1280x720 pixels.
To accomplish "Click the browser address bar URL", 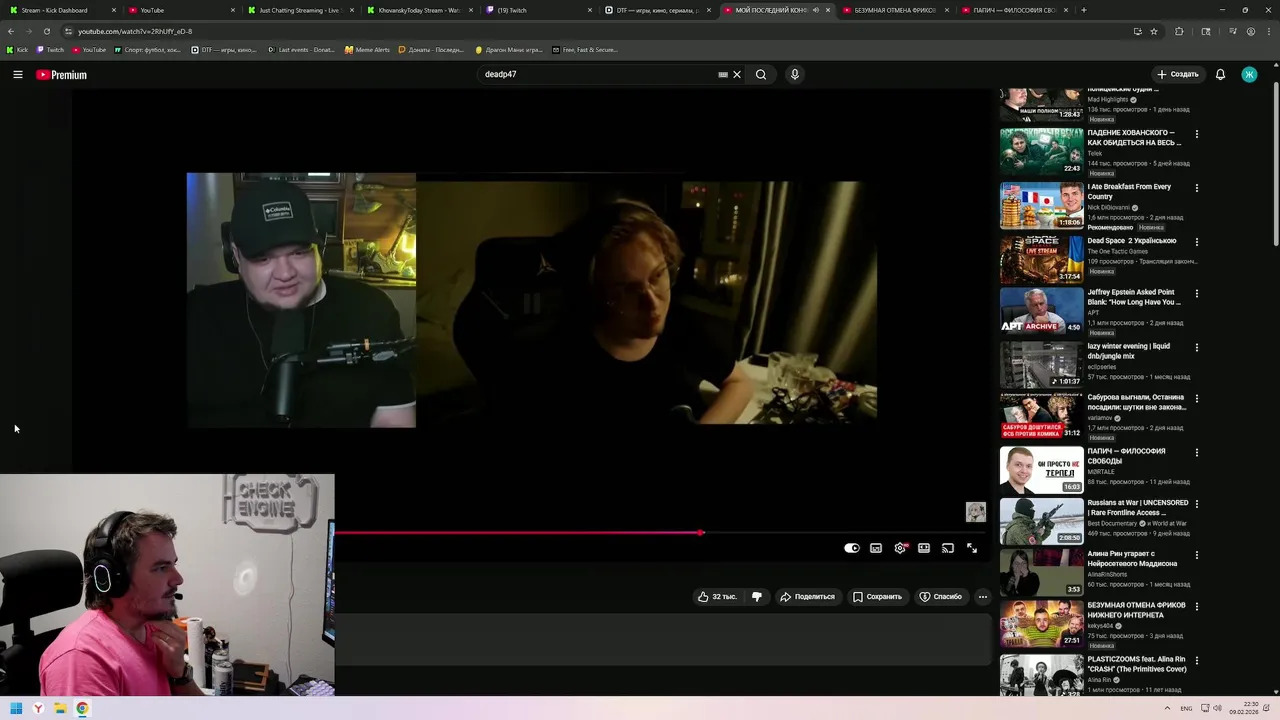I will [135, 31].
